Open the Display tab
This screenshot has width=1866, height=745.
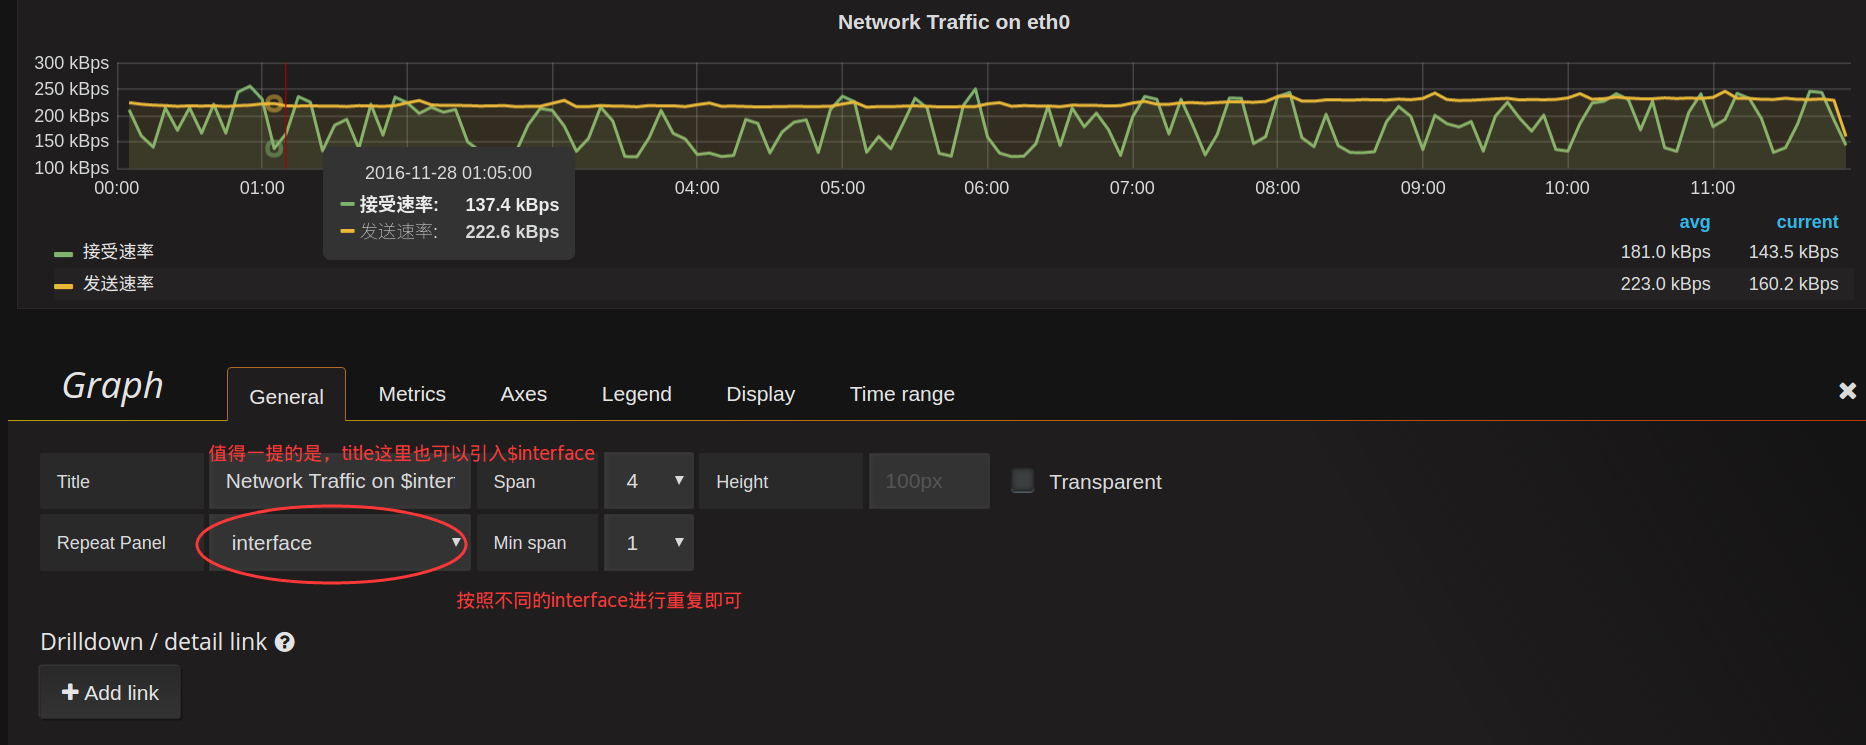click(x=760, y=394)
